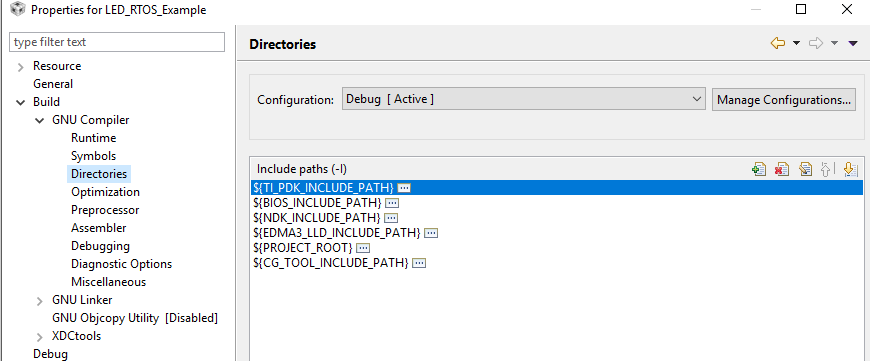The height and width of the screenshot is (361, 870).
Task: Click the ellipsis beside ${CG_TOOL_INCLUDE_PATH}
Action: pos(419,263)
